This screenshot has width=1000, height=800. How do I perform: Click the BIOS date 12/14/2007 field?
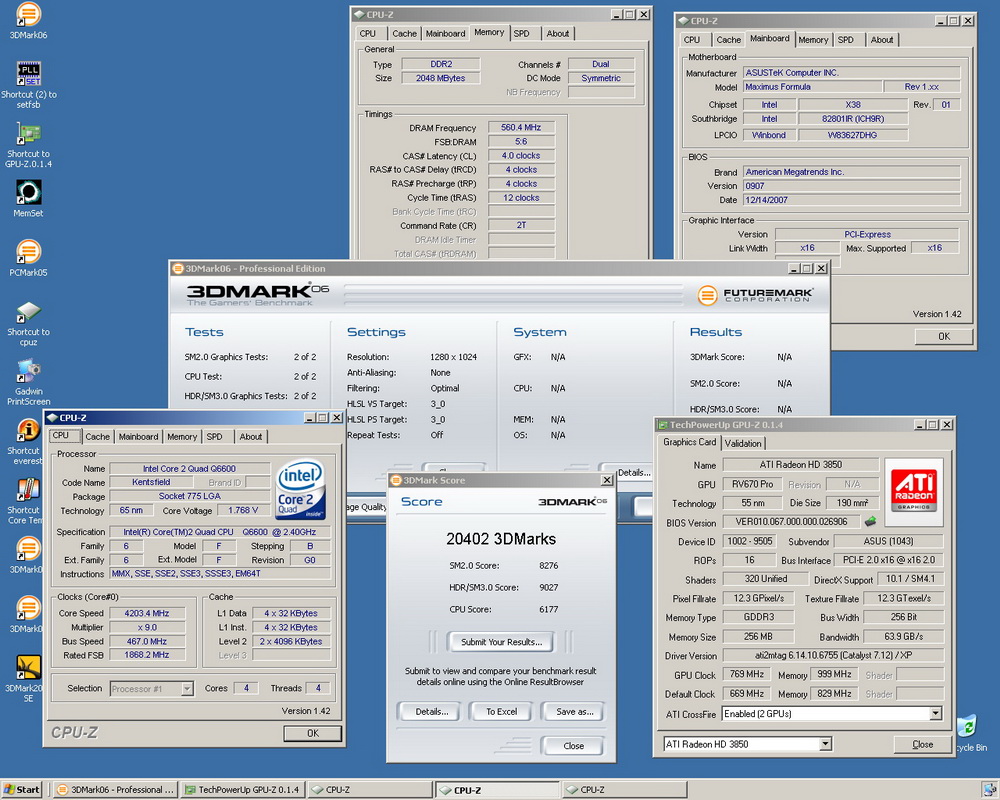pos(851,200)
